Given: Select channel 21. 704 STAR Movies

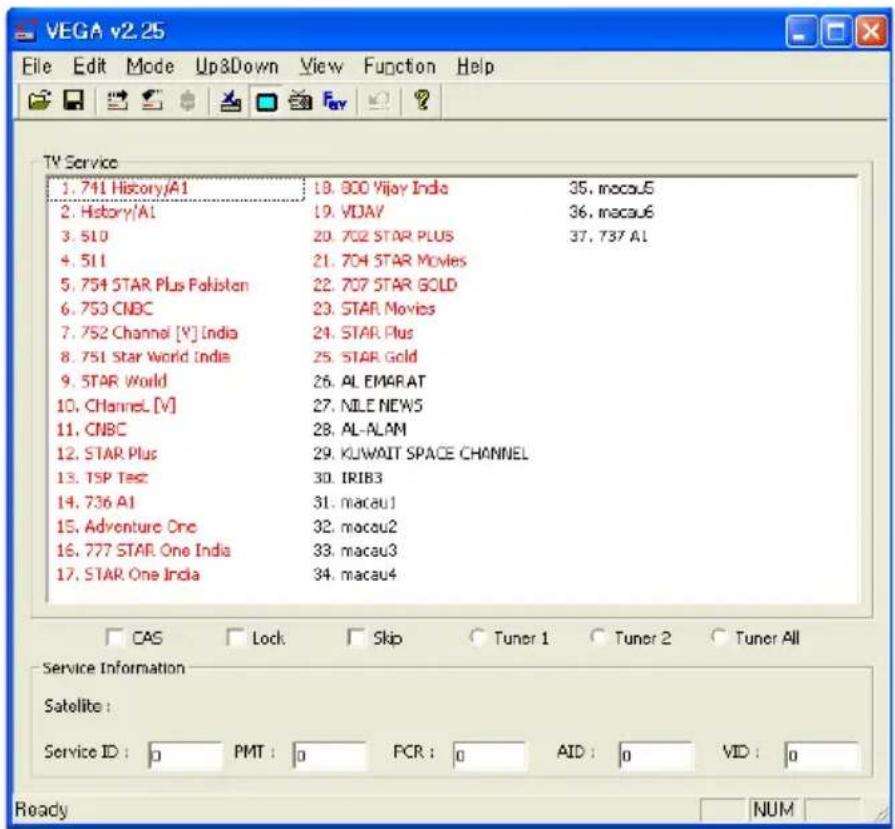Looking at the screenshot, I should coord(390,261).
